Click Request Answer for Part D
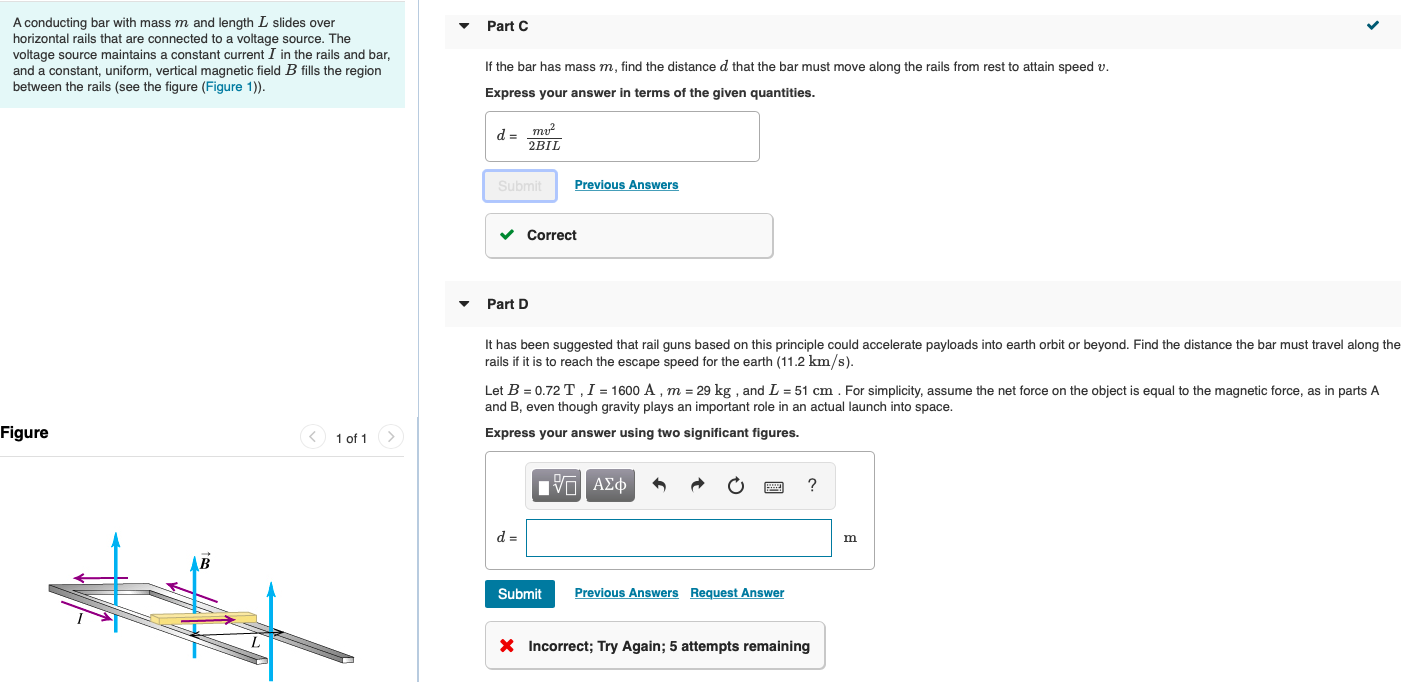The width and height of the screenshot is (1417, 682). coord(737,592)
